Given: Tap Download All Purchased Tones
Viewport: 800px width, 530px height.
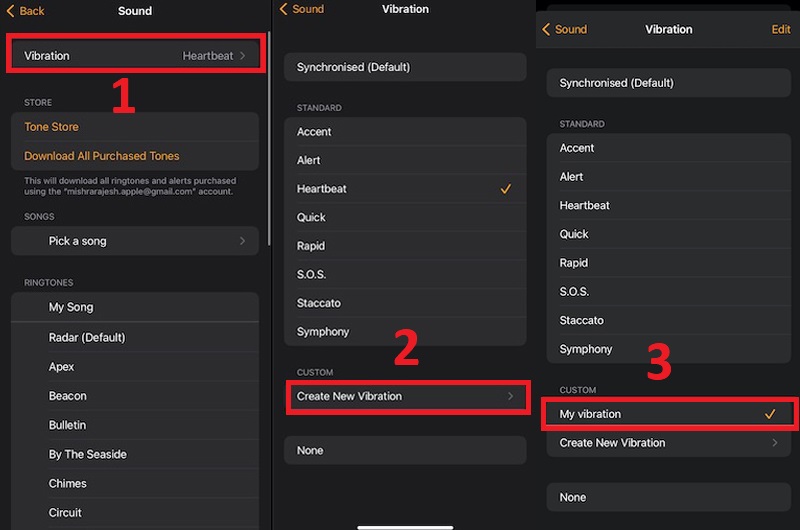Looking at the screenshot, I should [x=102, y=156].
